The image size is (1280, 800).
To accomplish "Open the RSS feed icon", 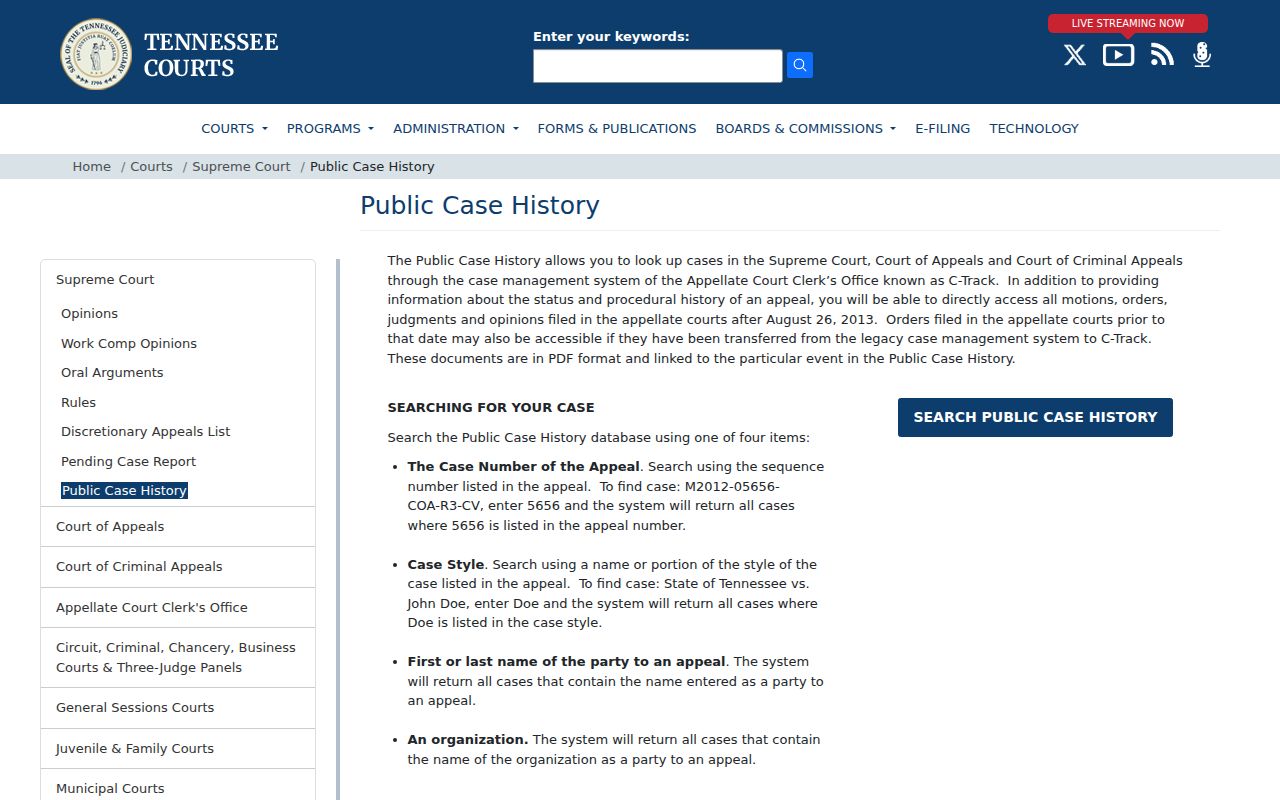I will click(x=1162, y=55).
